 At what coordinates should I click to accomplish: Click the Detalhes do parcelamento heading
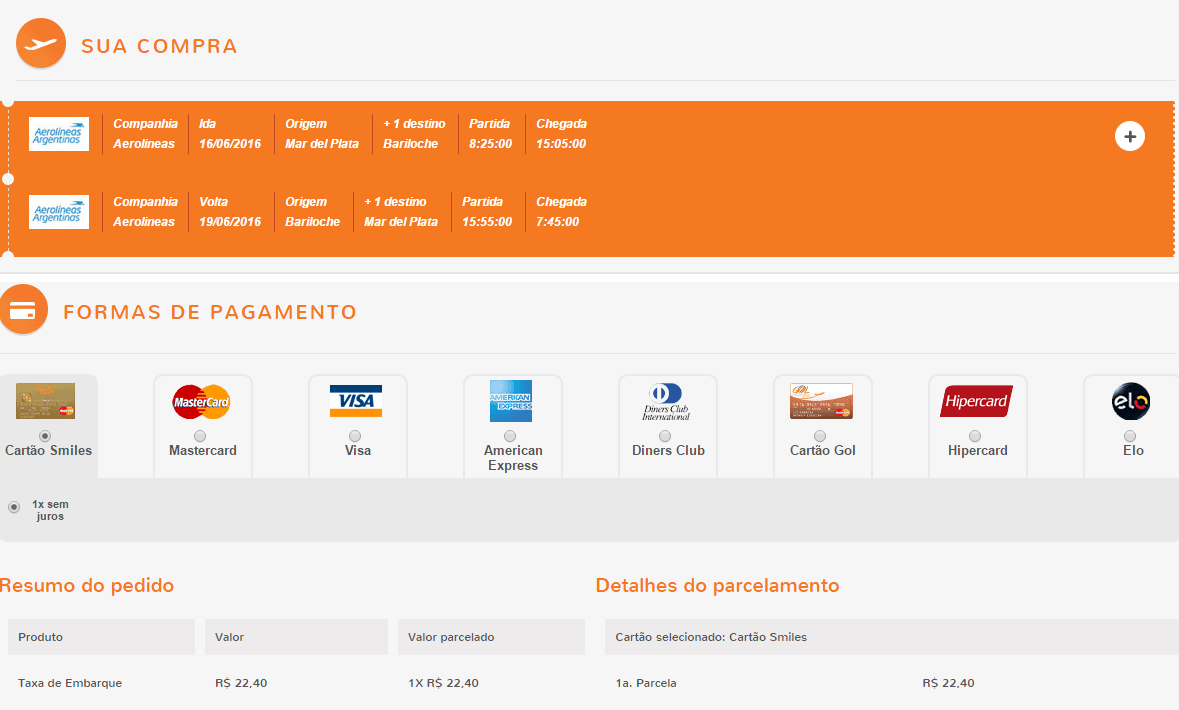click(x=717, y=585)
